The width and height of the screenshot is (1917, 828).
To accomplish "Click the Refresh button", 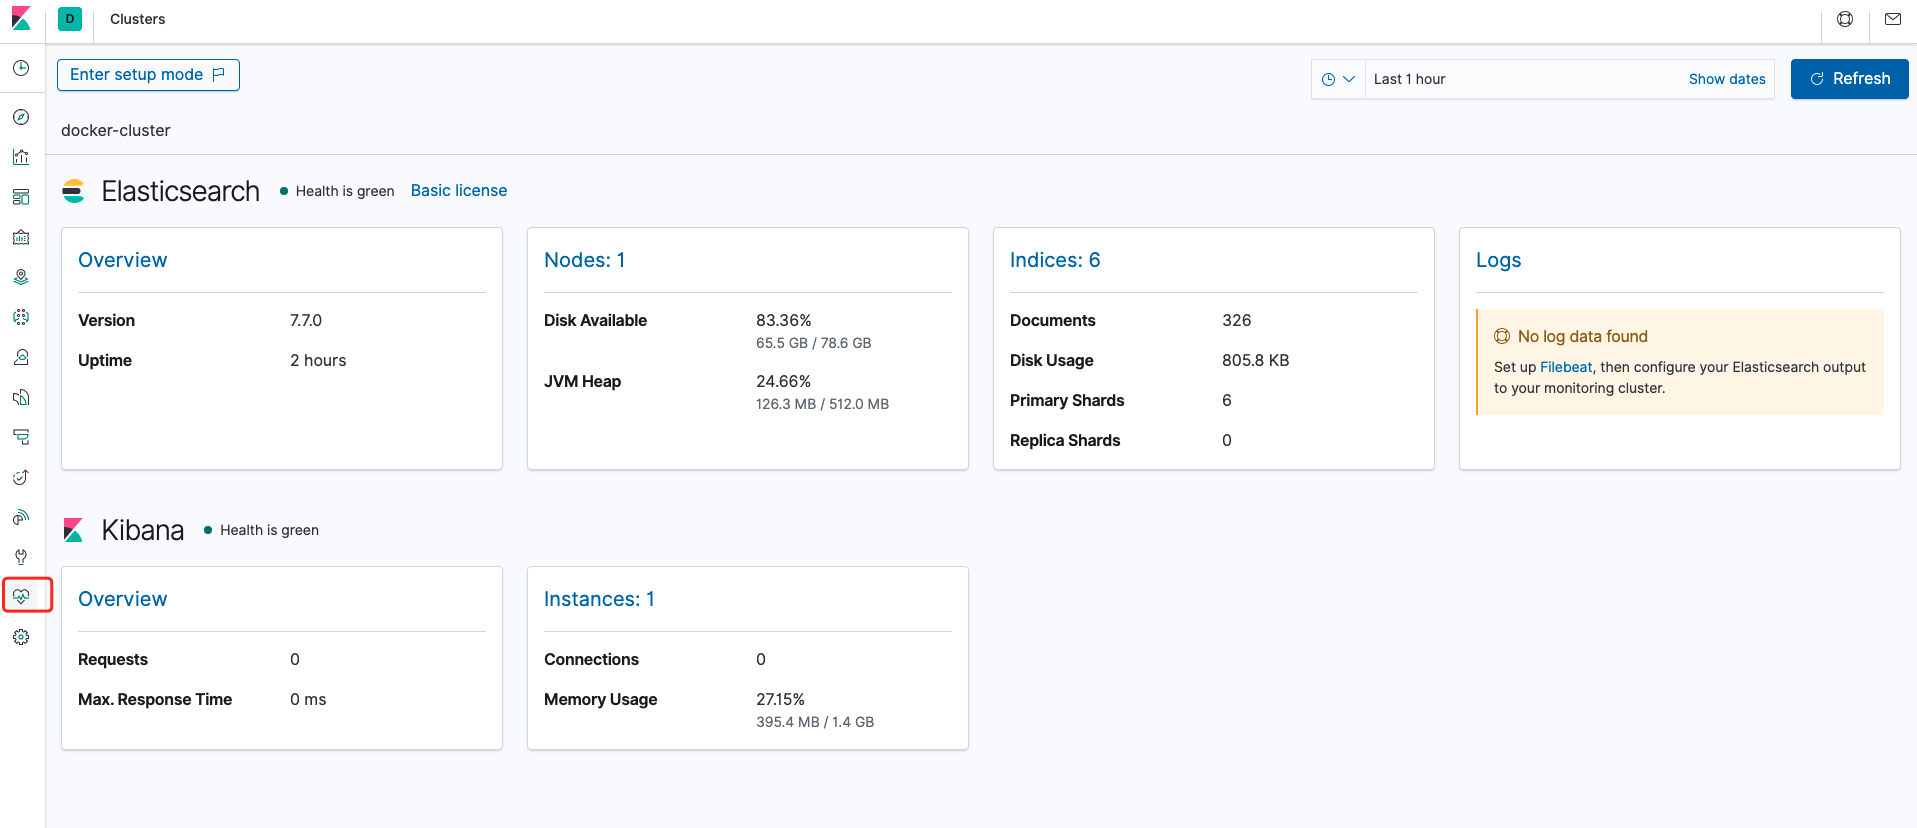I will [1849, 79].
